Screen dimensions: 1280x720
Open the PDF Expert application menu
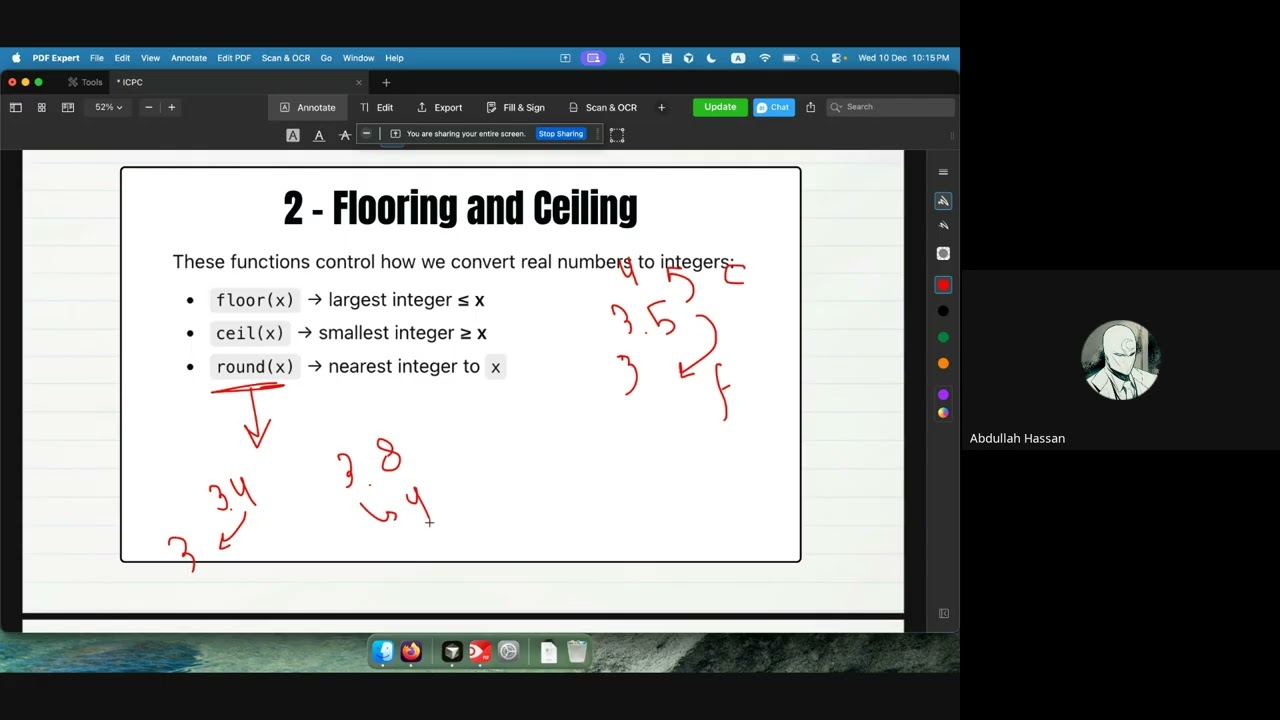pos(56,58)
